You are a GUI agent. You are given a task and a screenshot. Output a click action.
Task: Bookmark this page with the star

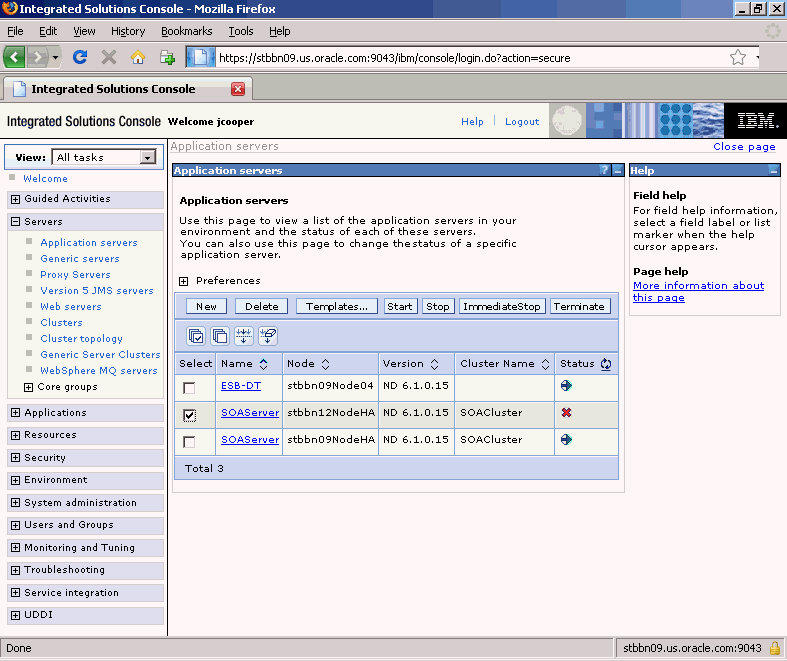738,57
